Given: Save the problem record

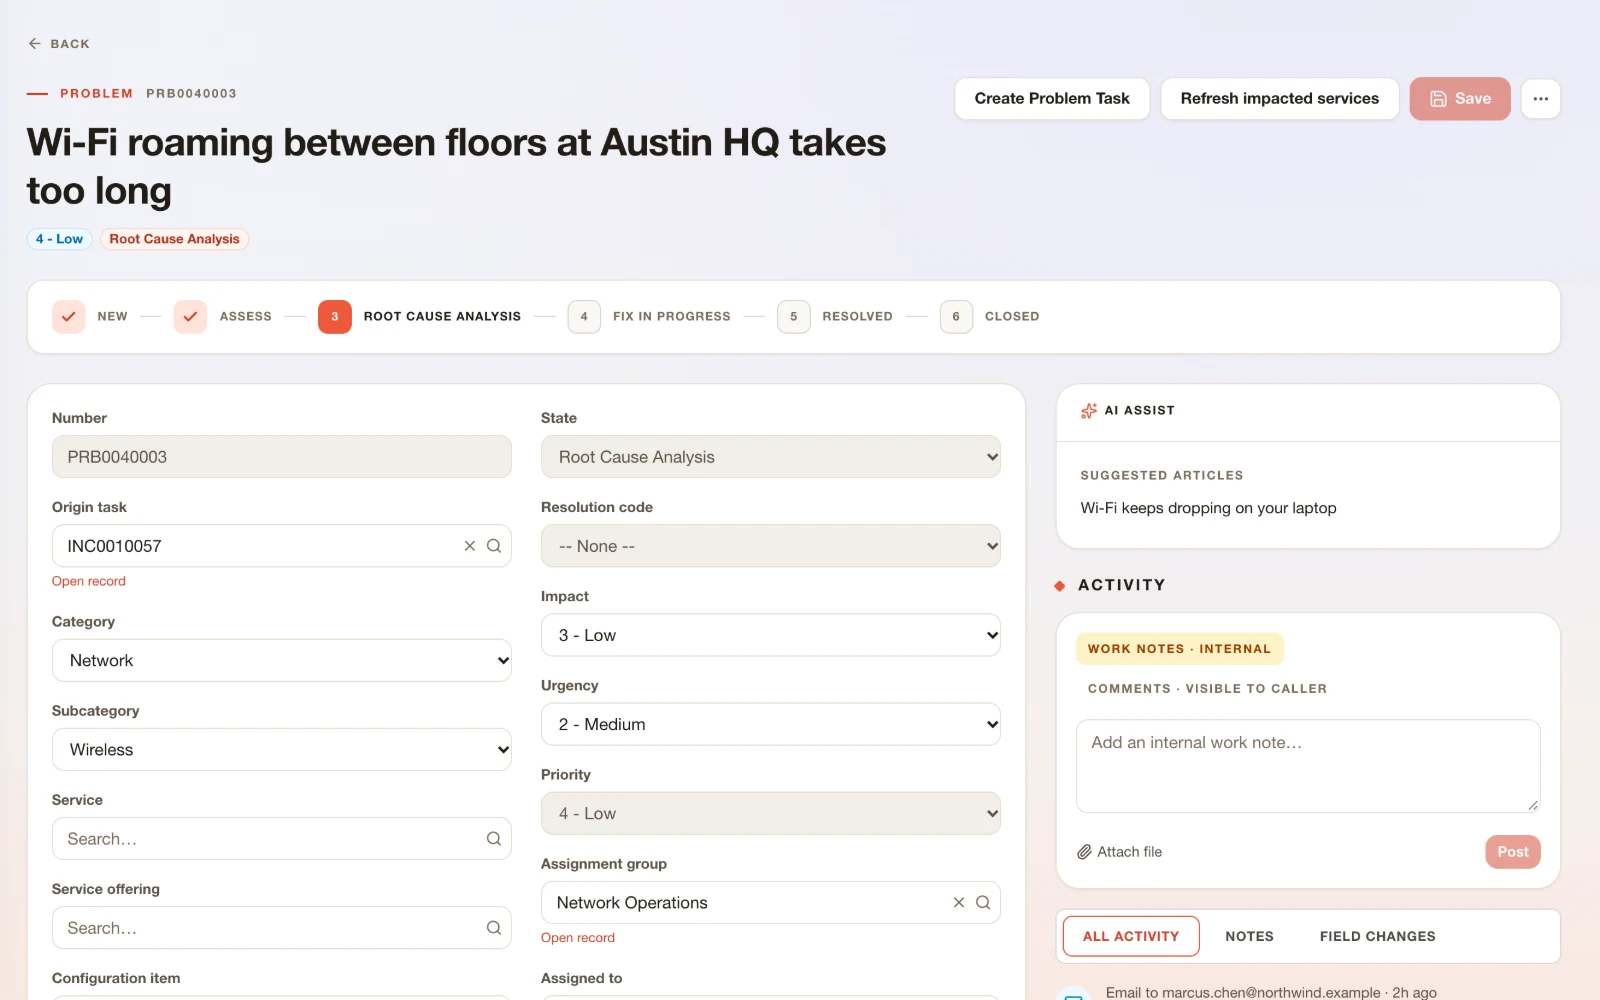Looking at the screenshot, I should [x=1460, y=99].
